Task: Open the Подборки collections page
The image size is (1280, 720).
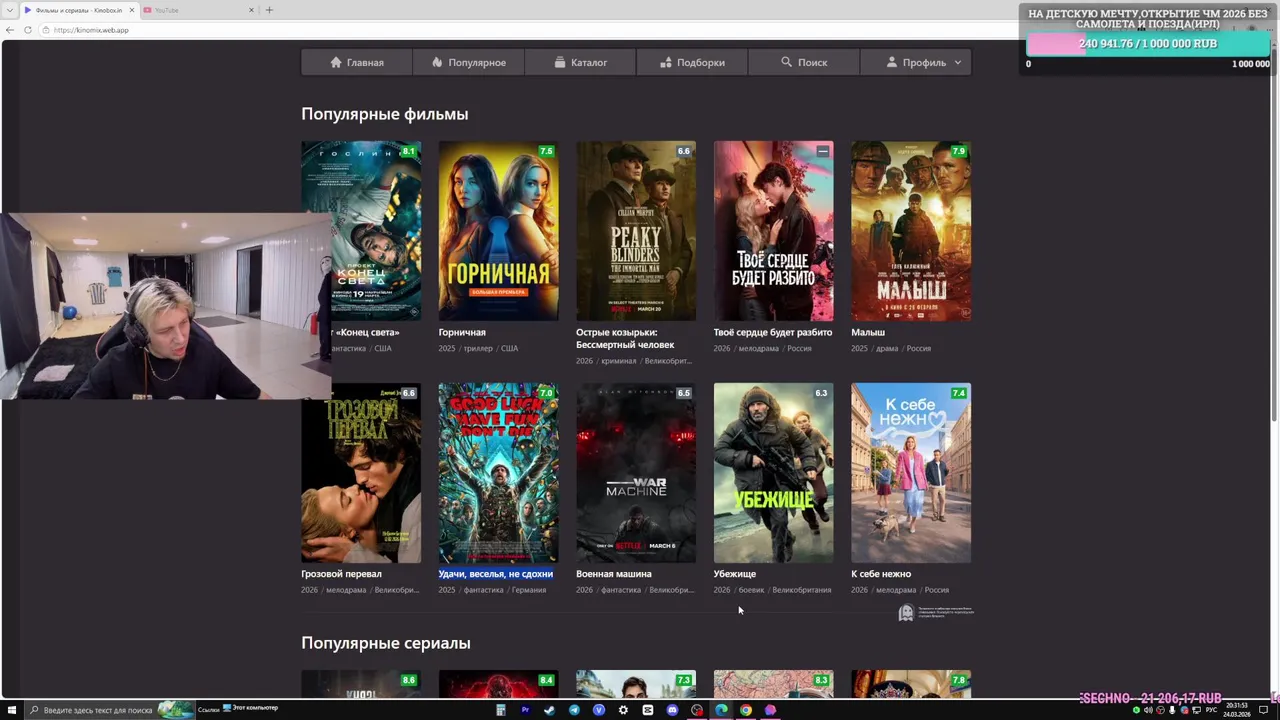Action: coord(693,62)
